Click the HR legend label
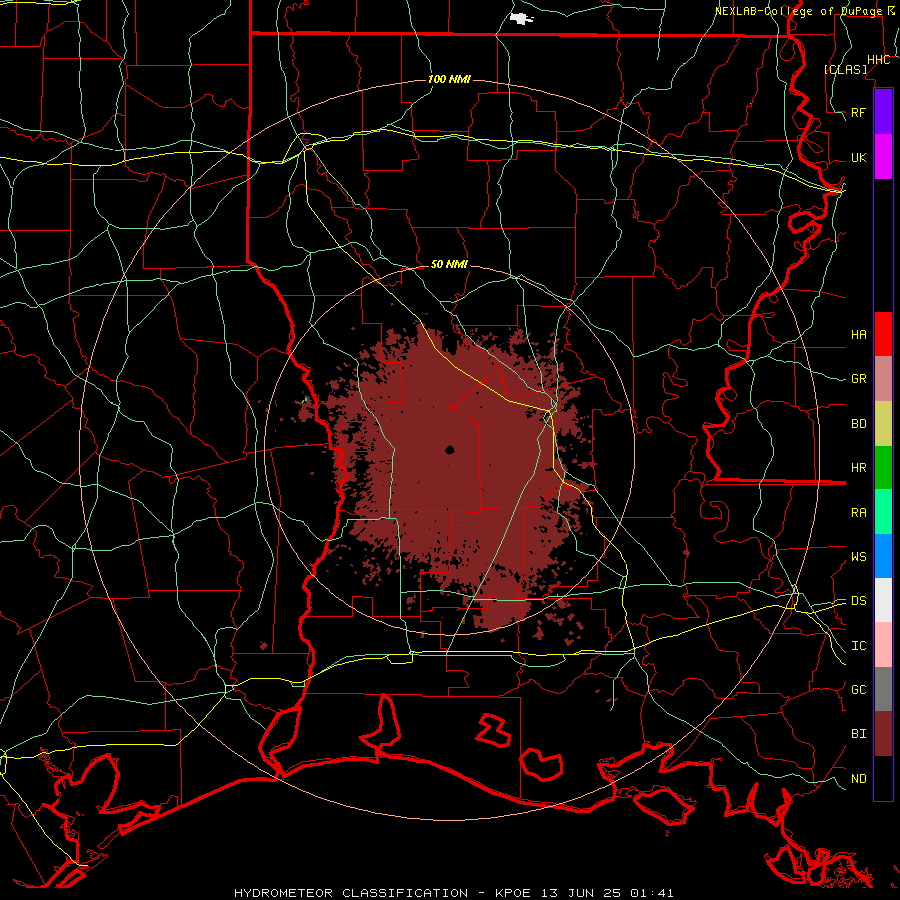Viewport: 900px width, 900px height. click(859, 468)
